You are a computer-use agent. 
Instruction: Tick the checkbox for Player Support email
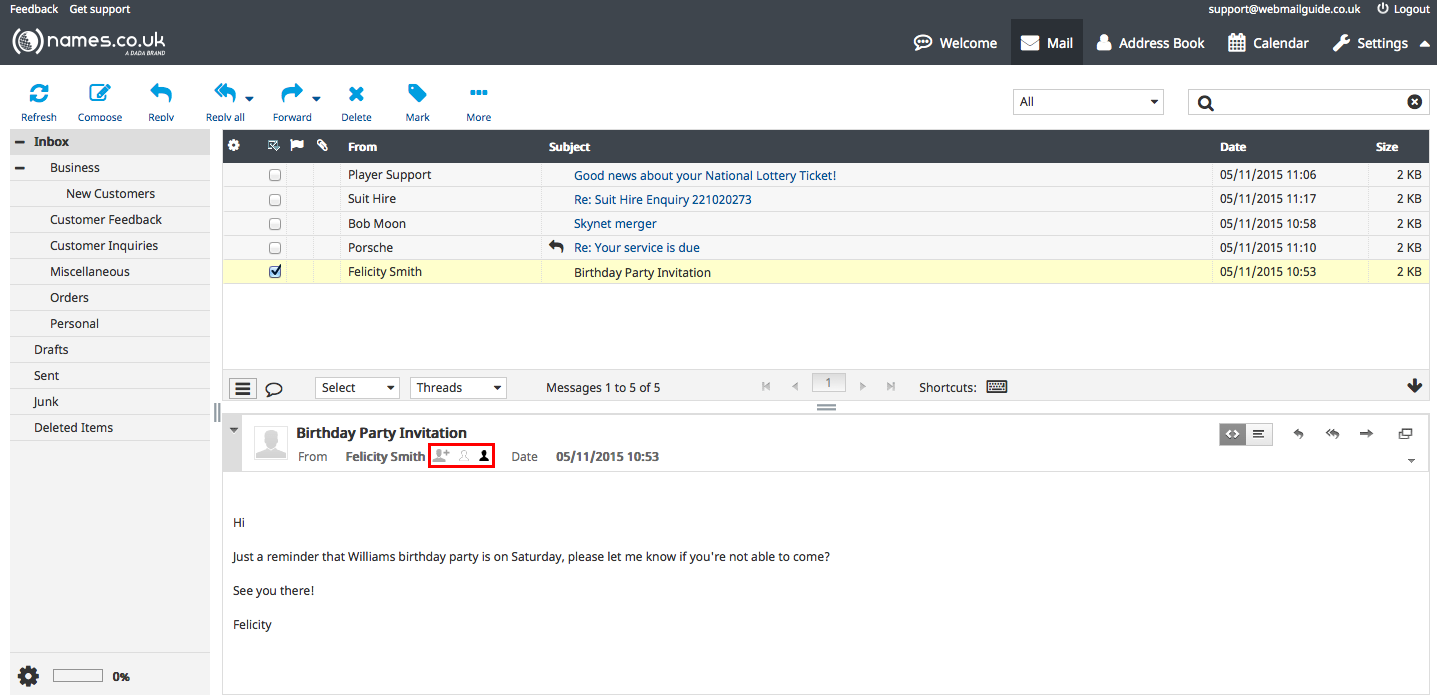point(275,175)
